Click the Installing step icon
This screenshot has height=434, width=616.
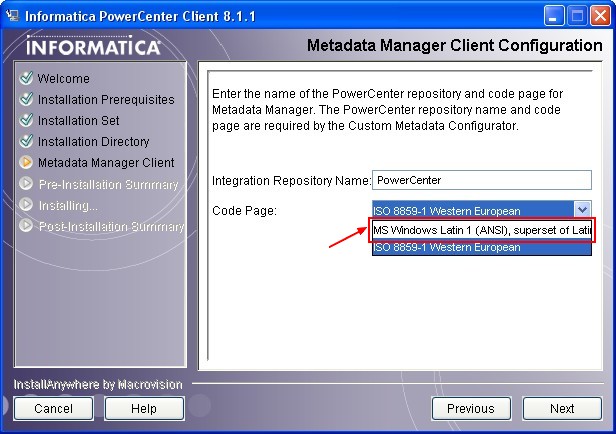tap(26, 204)
